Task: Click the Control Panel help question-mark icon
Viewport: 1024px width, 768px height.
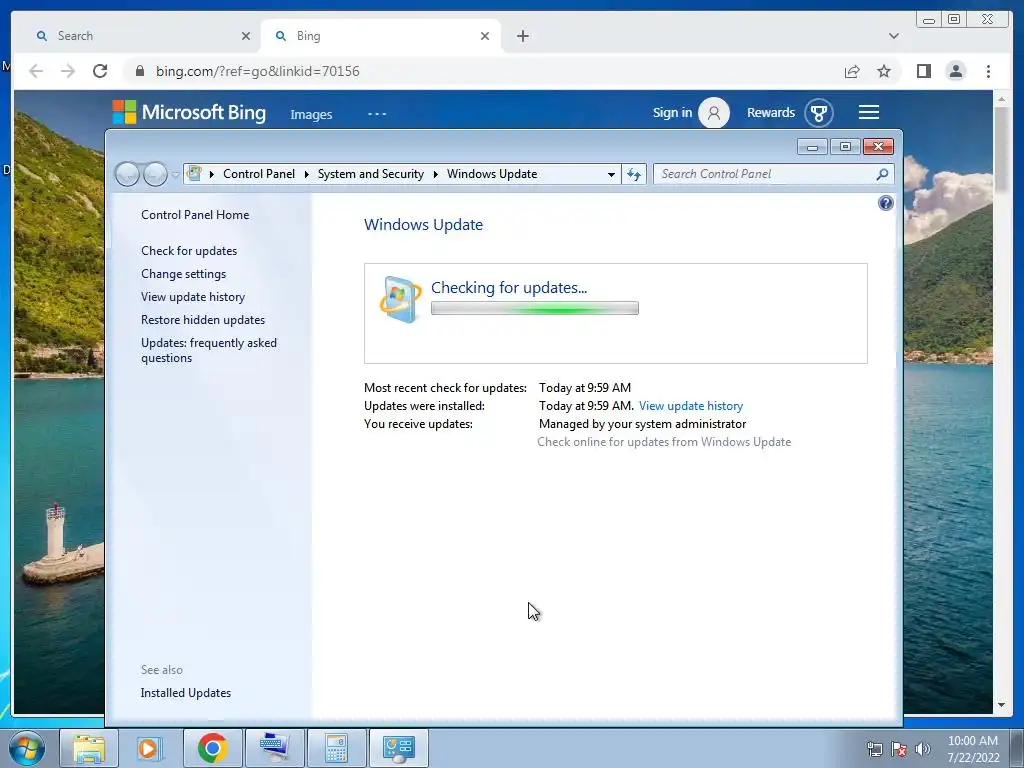Action: [x=886, y=203]
